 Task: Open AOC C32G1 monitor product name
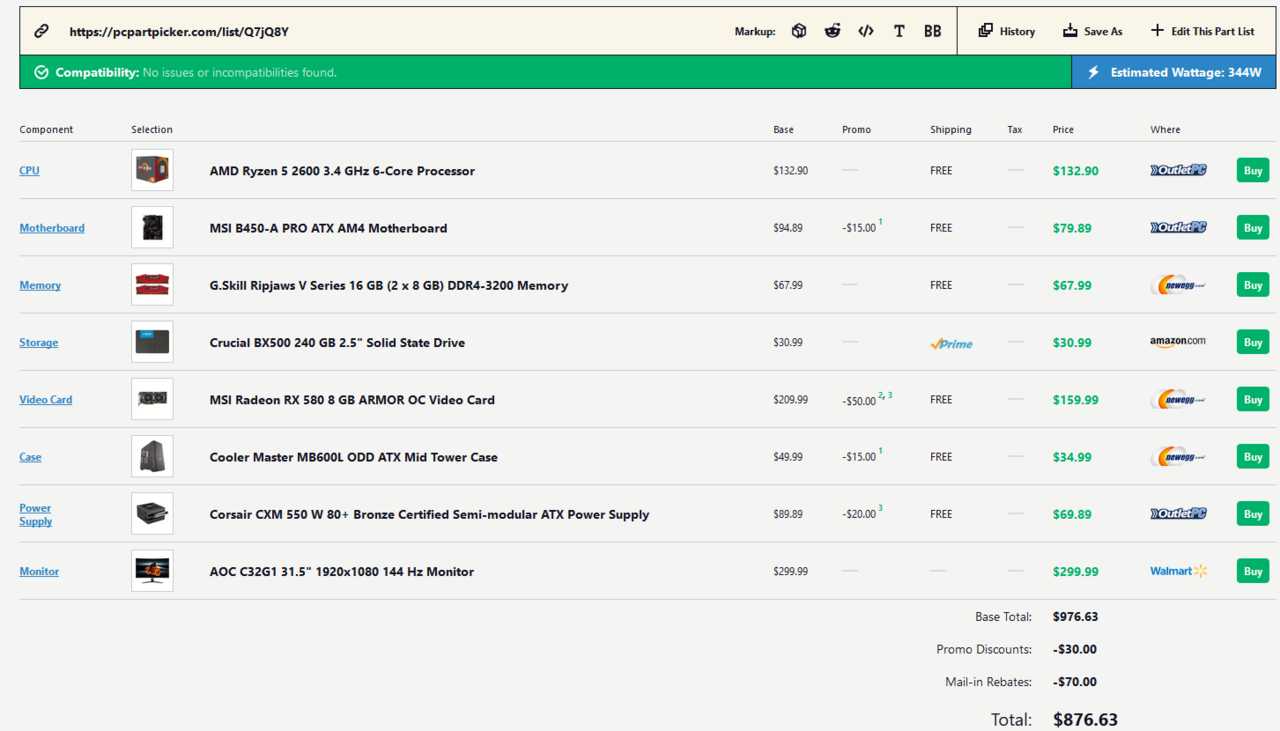[x=341, y=572]
